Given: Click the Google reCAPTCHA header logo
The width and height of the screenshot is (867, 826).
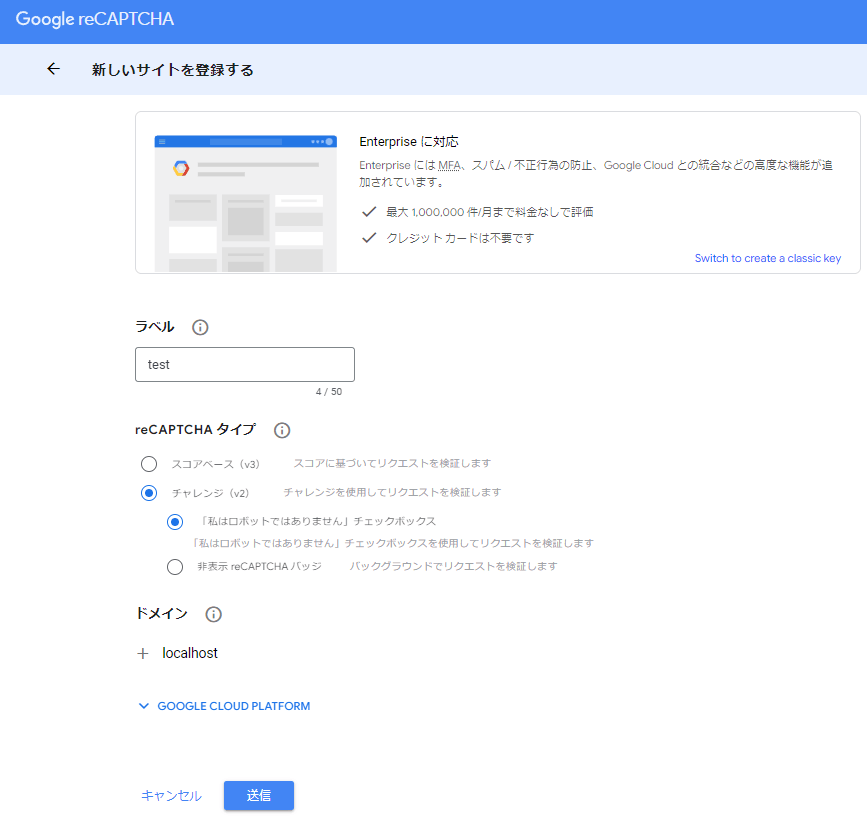Looking at the screenshot, I should [95, 19].
